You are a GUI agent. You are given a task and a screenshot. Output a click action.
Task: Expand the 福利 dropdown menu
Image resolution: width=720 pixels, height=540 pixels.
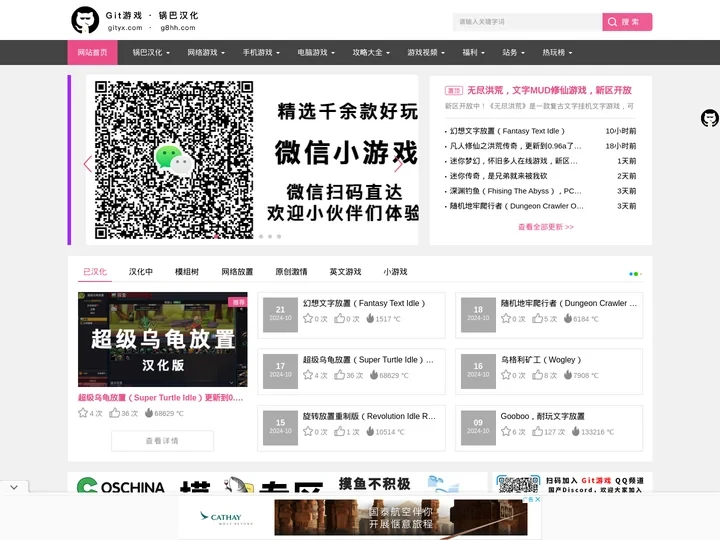click(473, 52)
